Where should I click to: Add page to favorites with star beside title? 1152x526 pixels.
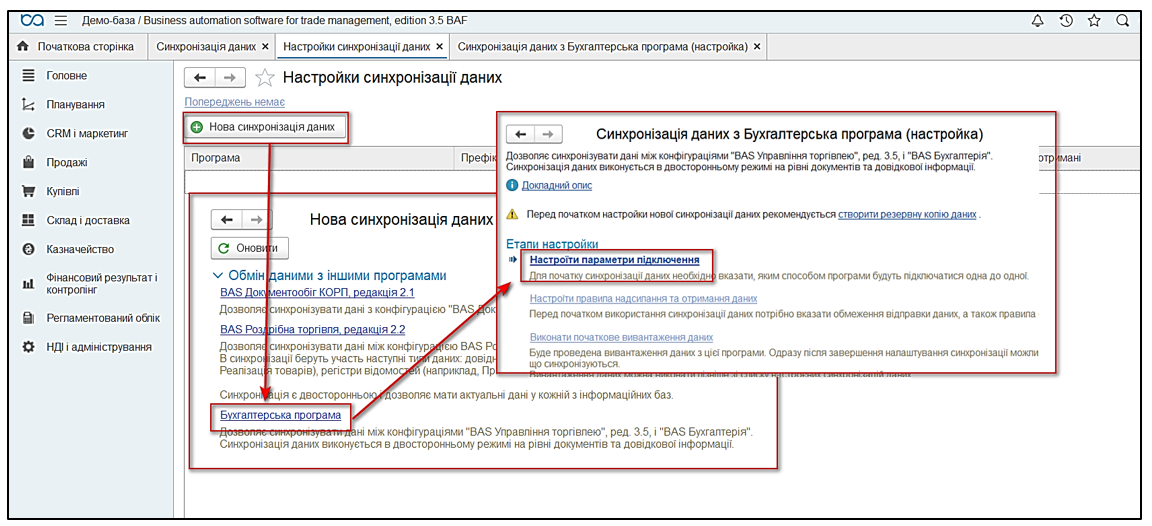coord(264,77)
